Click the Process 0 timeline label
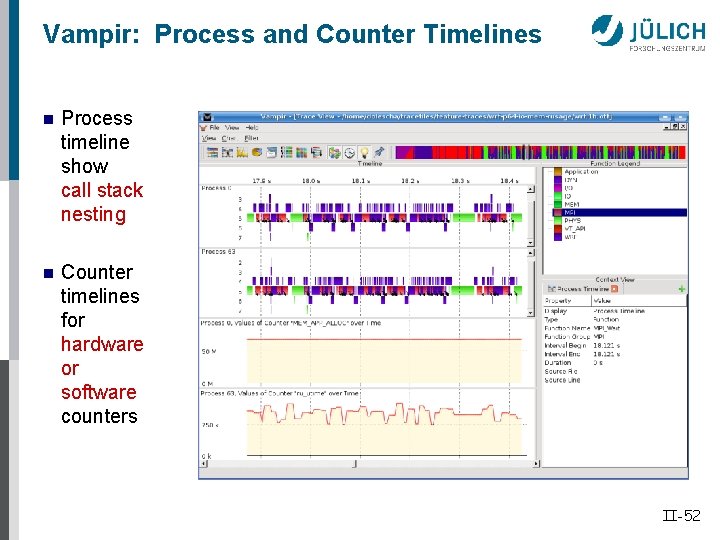The width and height of the screenshot is (720, 540). (216, 188)
